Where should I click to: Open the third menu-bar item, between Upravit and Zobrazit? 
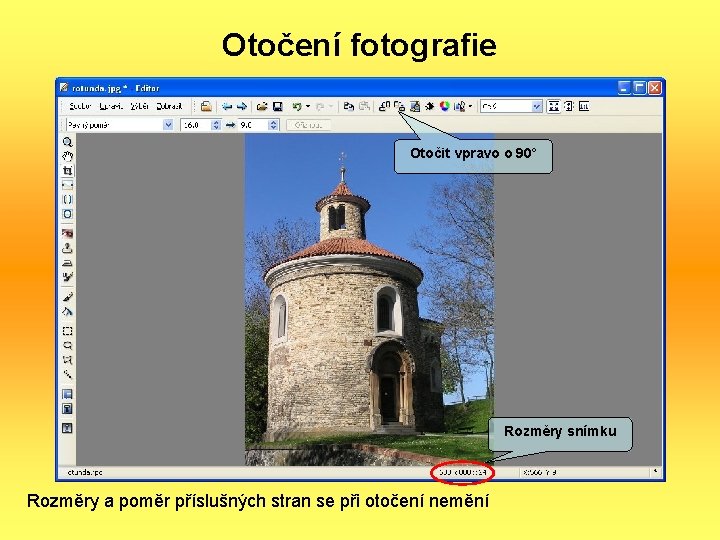(x=139, y=107)
